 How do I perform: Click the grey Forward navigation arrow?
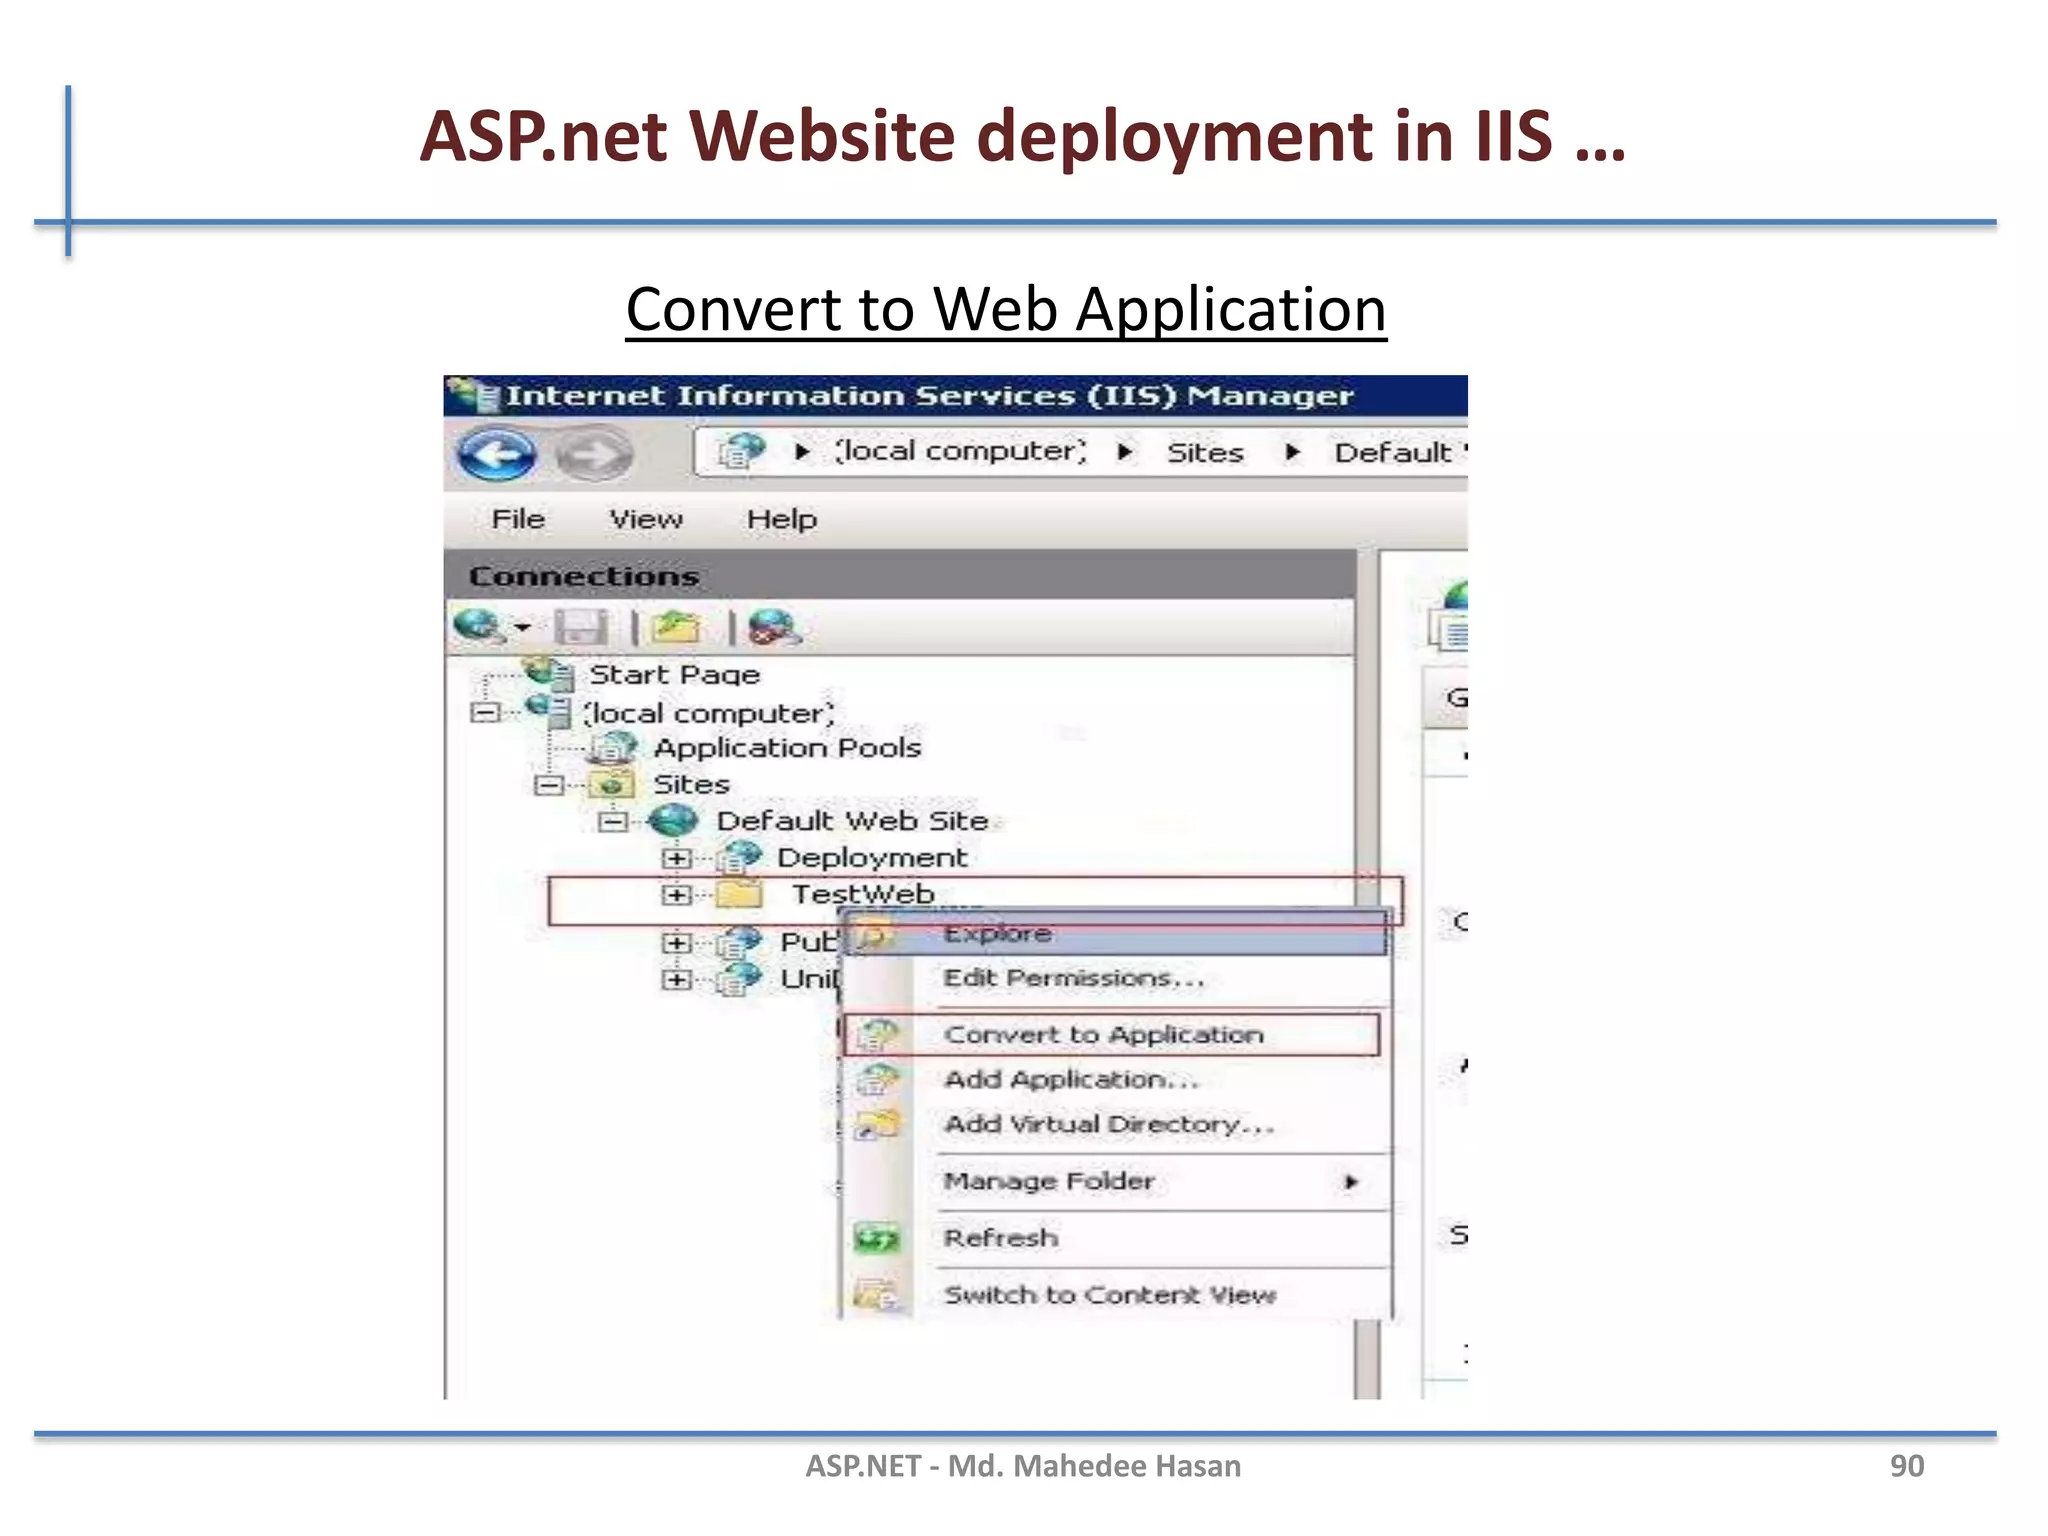pyautogui.click(x=594, y=455)
